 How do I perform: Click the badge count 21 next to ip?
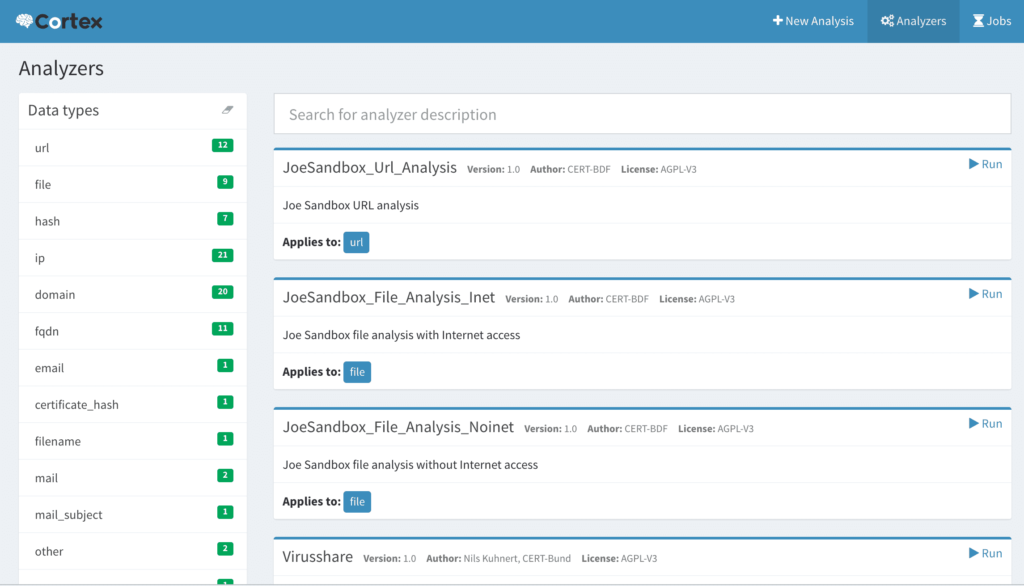tap(223, 255)
